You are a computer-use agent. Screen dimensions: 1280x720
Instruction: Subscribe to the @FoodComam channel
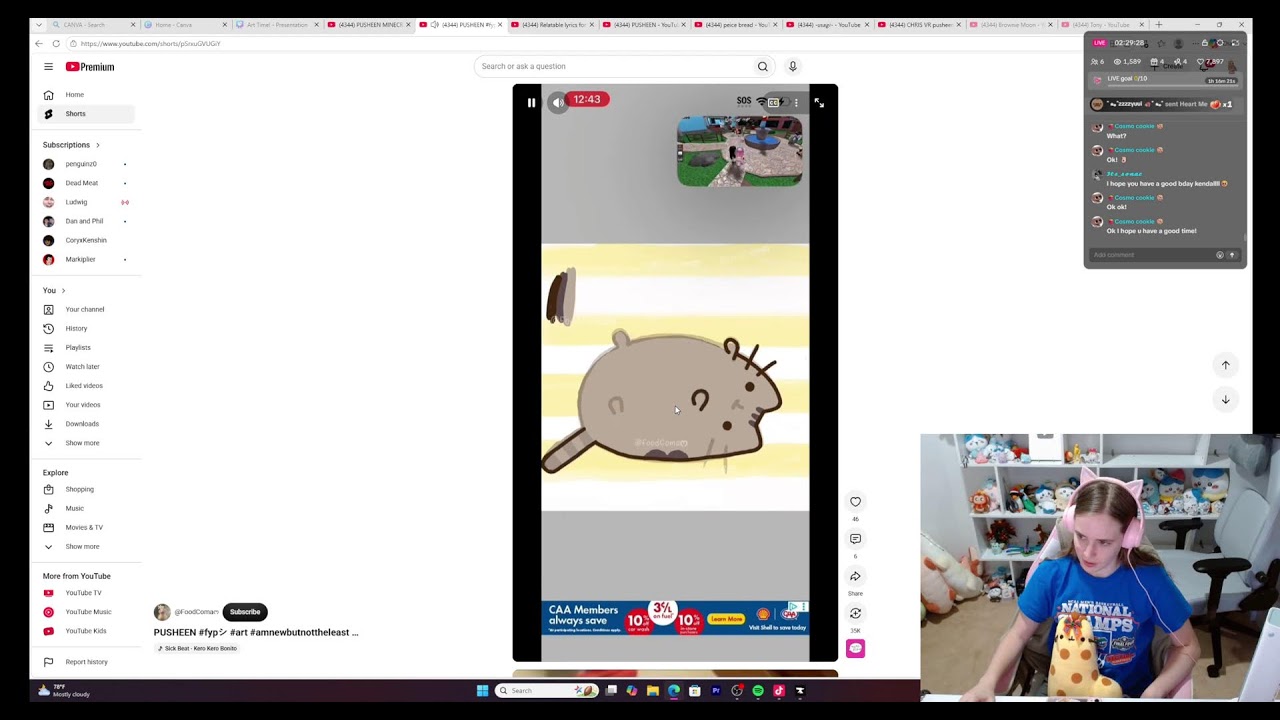click(x=245, y=612)
